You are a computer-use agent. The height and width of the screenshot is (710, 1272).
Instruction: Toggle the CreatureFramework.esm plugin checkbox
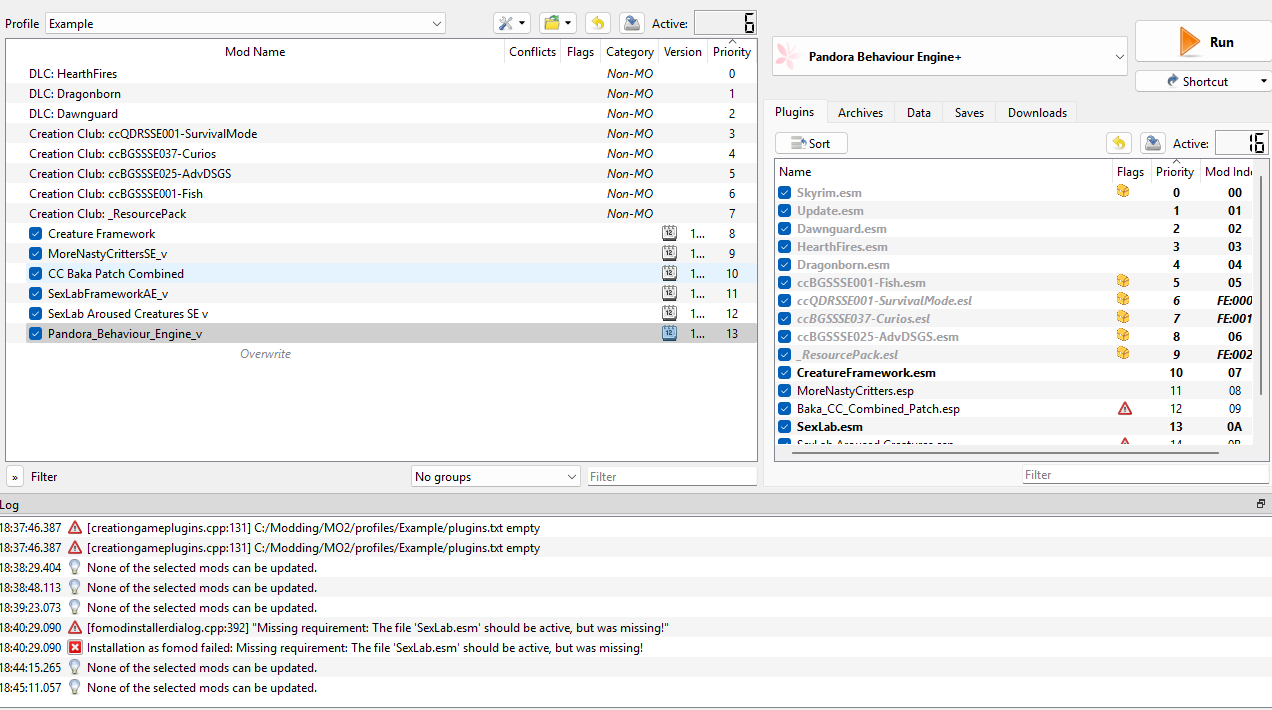click(x=785, y=372)
